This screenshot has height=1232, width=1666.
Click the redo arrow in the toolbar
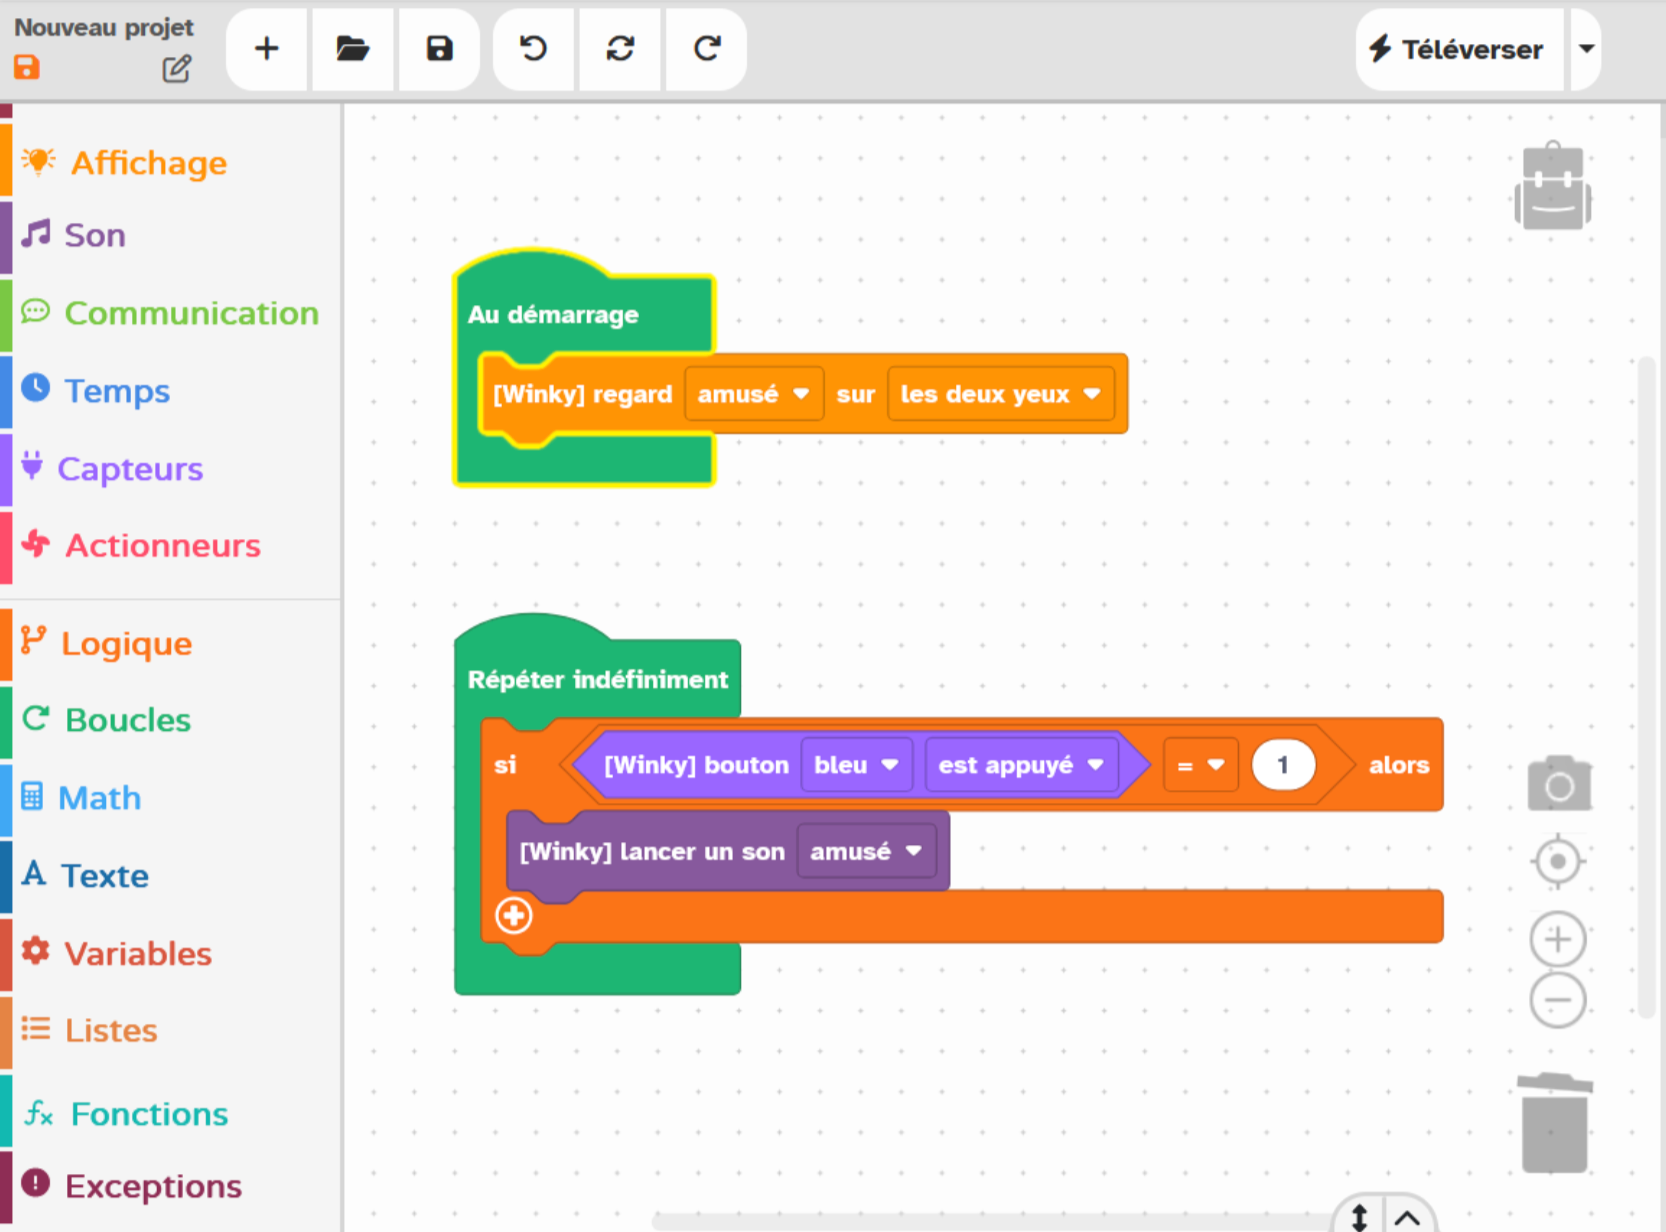point(707,49)
